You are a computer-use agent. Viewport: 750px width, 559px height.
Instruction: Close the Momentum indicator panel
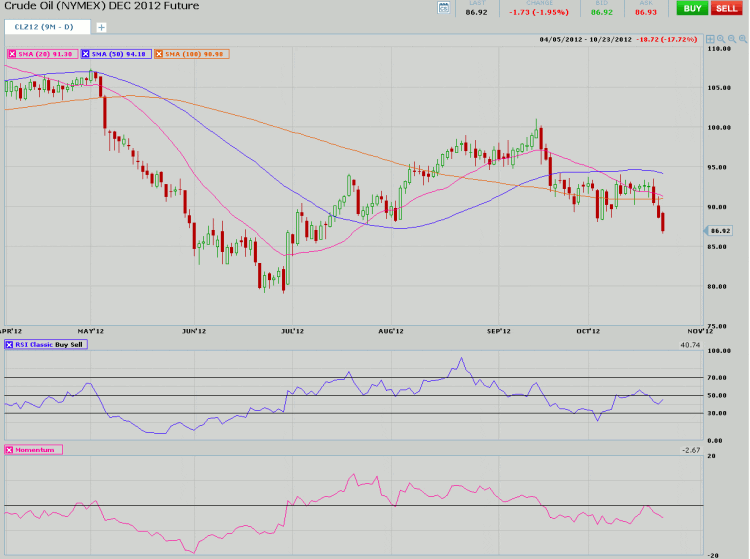pos(11,450)
